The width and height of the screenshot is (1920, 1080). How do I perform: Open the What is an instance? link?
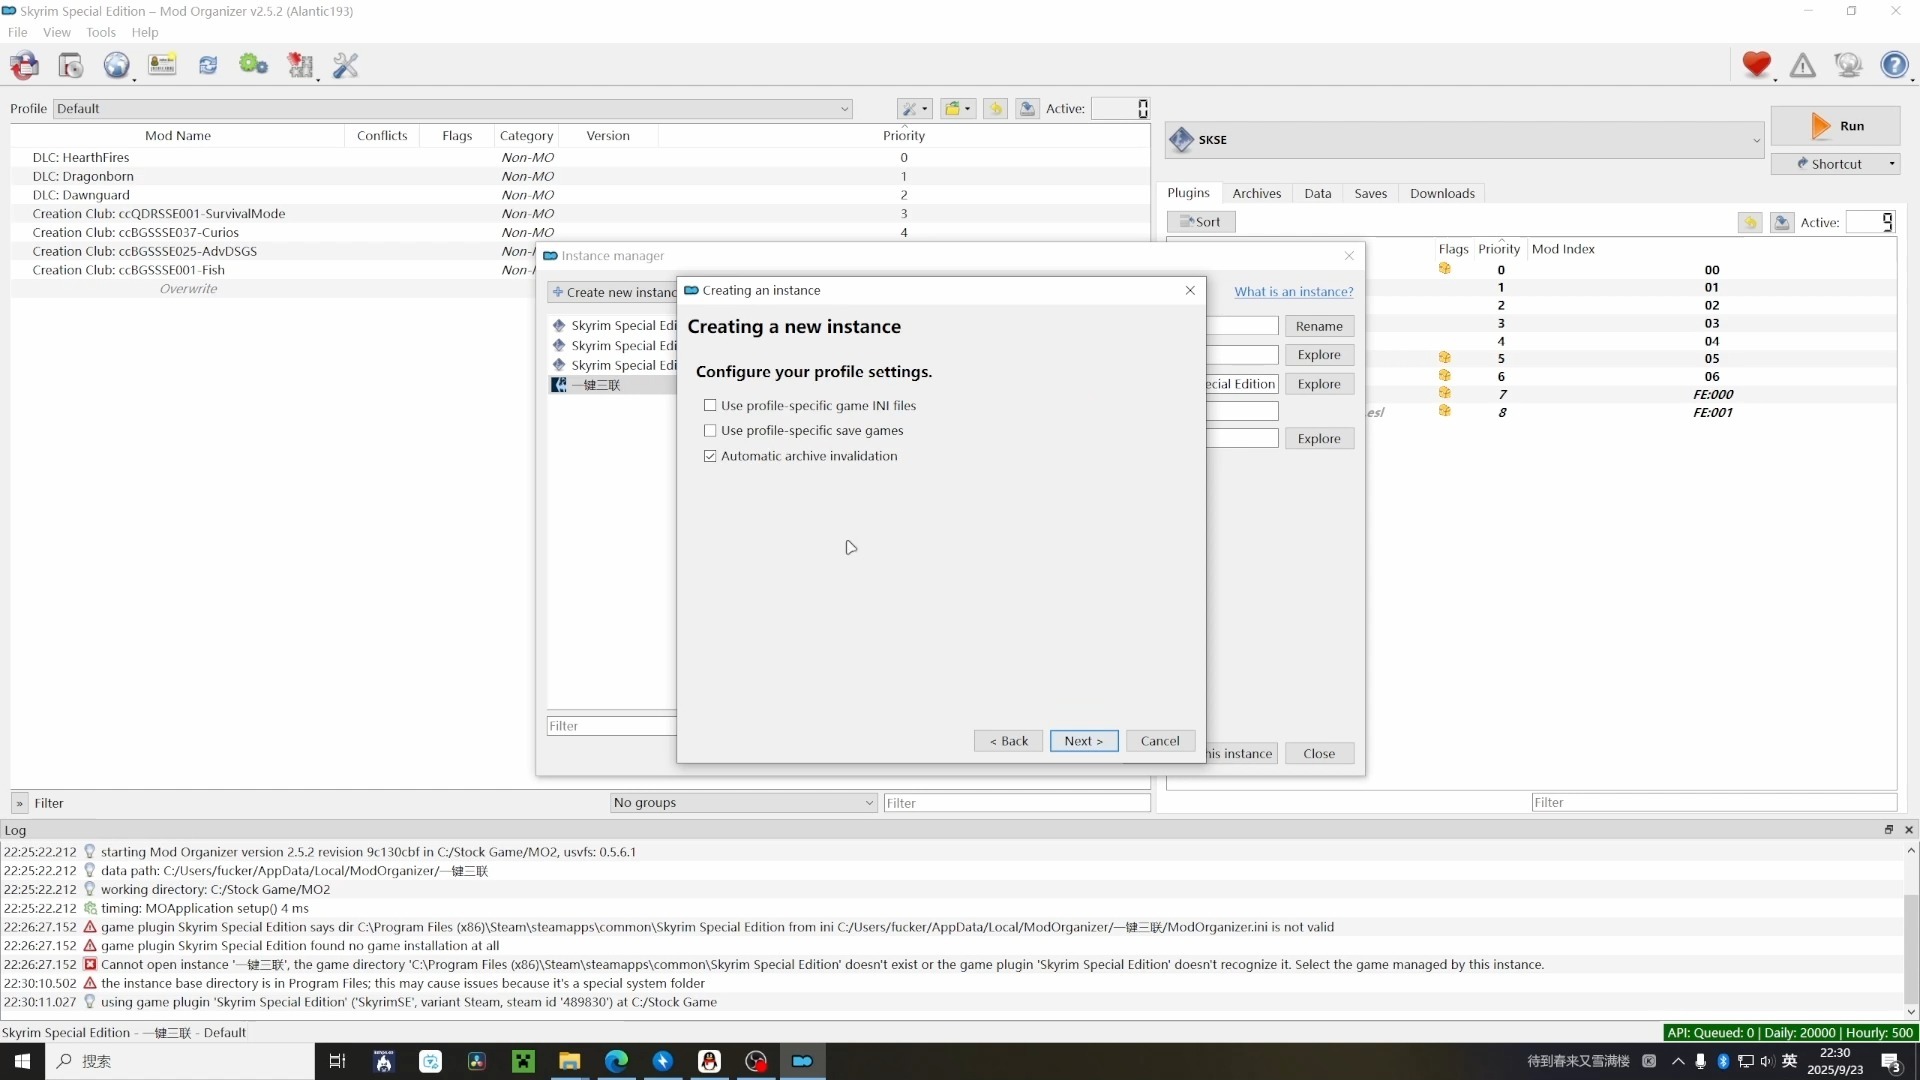pos(1293,292)
